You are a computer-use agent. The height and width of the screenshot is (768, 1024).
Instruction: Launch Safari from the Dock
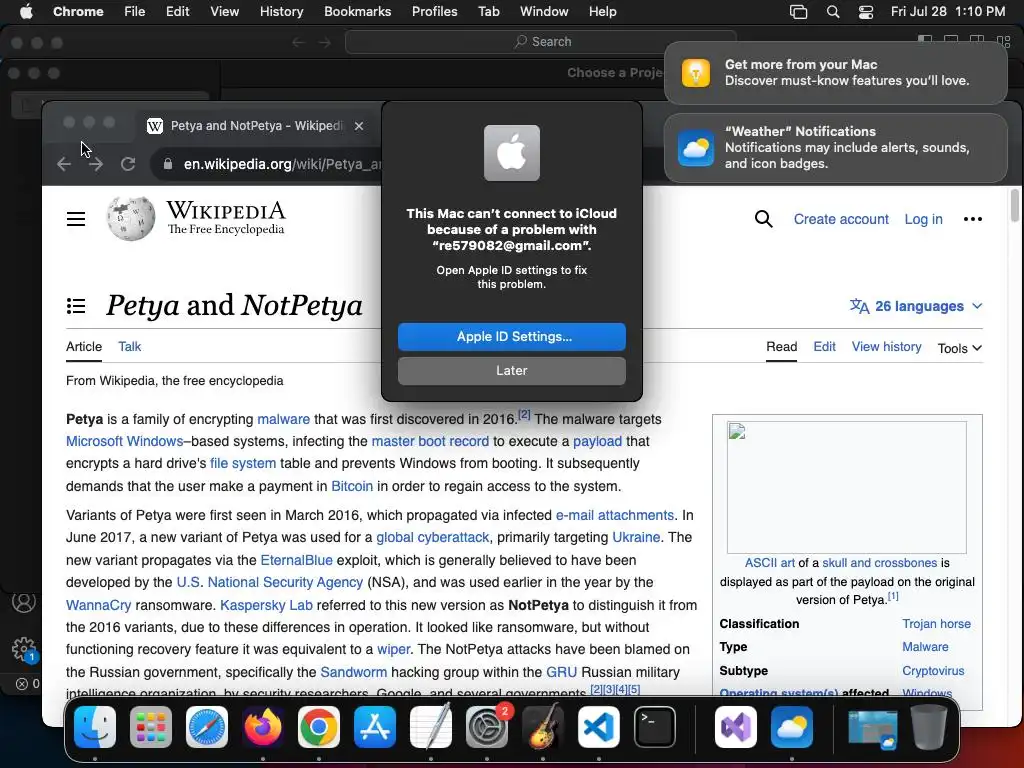coord(207,727)
